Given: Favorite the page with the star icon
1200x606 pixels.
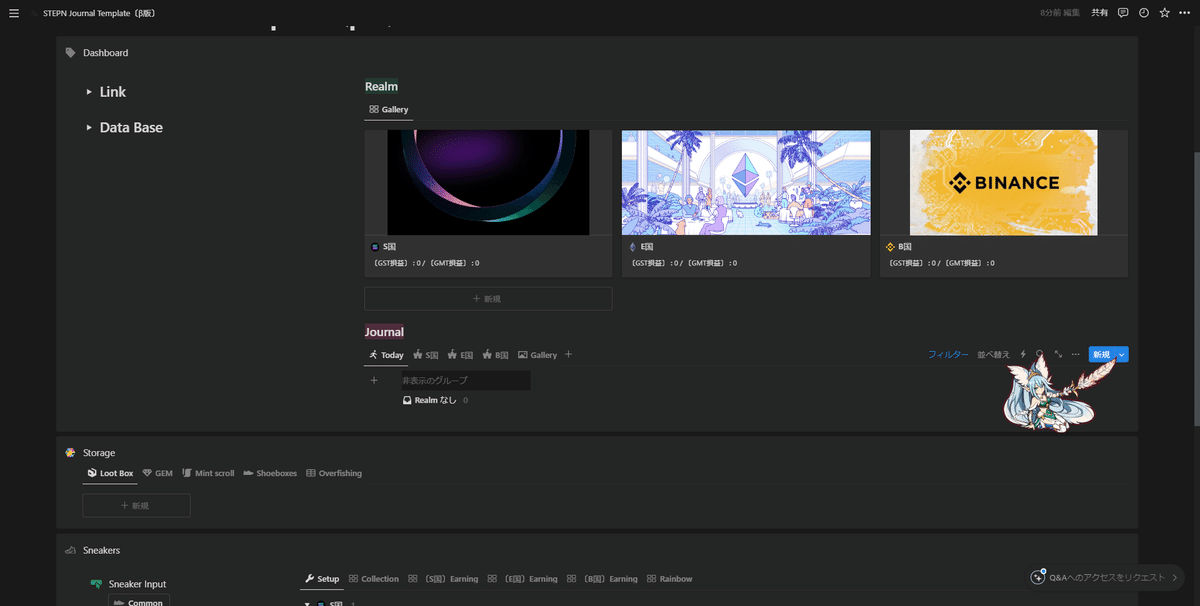Looking at the screenshot, I should (x=1164, y=13).
